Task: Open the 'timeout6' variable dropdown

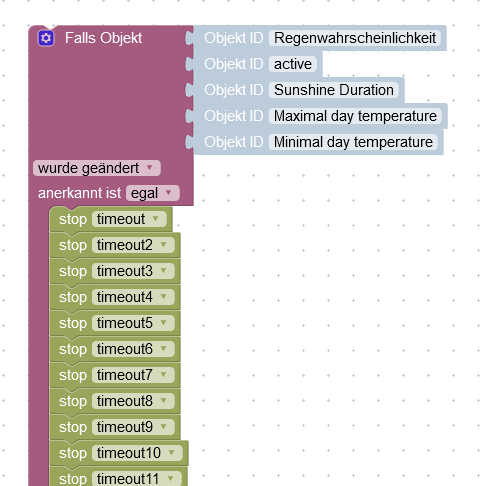Action: (133, 349)
